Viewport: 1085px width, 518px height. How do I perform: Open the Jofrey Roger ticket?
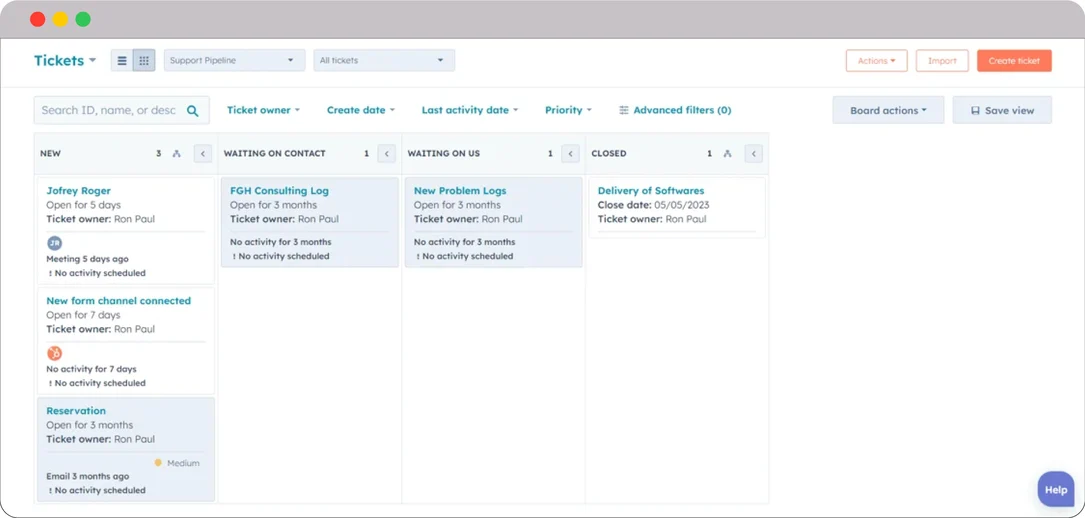pyautogui.click(x=78, y=191)
